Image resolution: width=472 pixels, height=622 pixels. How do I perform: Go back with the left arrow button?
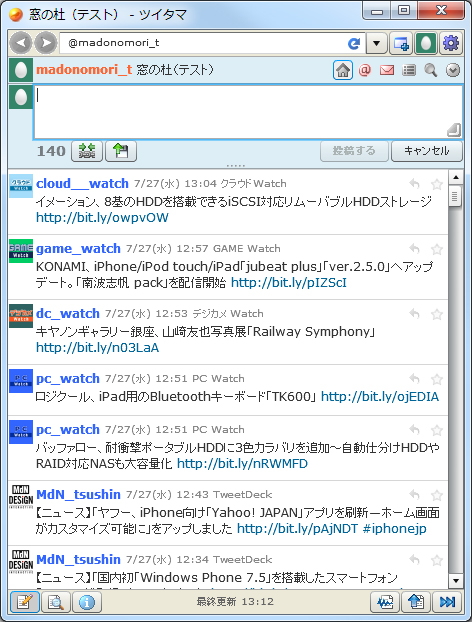21,42
